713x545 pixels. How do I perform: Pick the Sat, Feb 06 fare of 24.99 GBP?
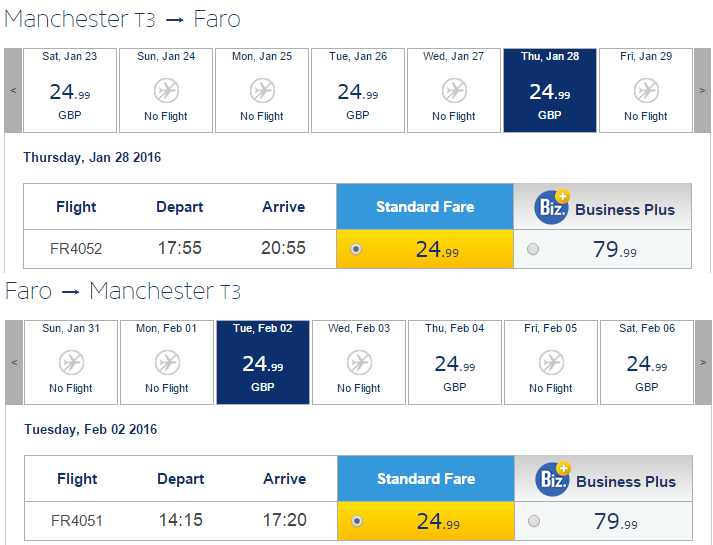pos(647,362)
